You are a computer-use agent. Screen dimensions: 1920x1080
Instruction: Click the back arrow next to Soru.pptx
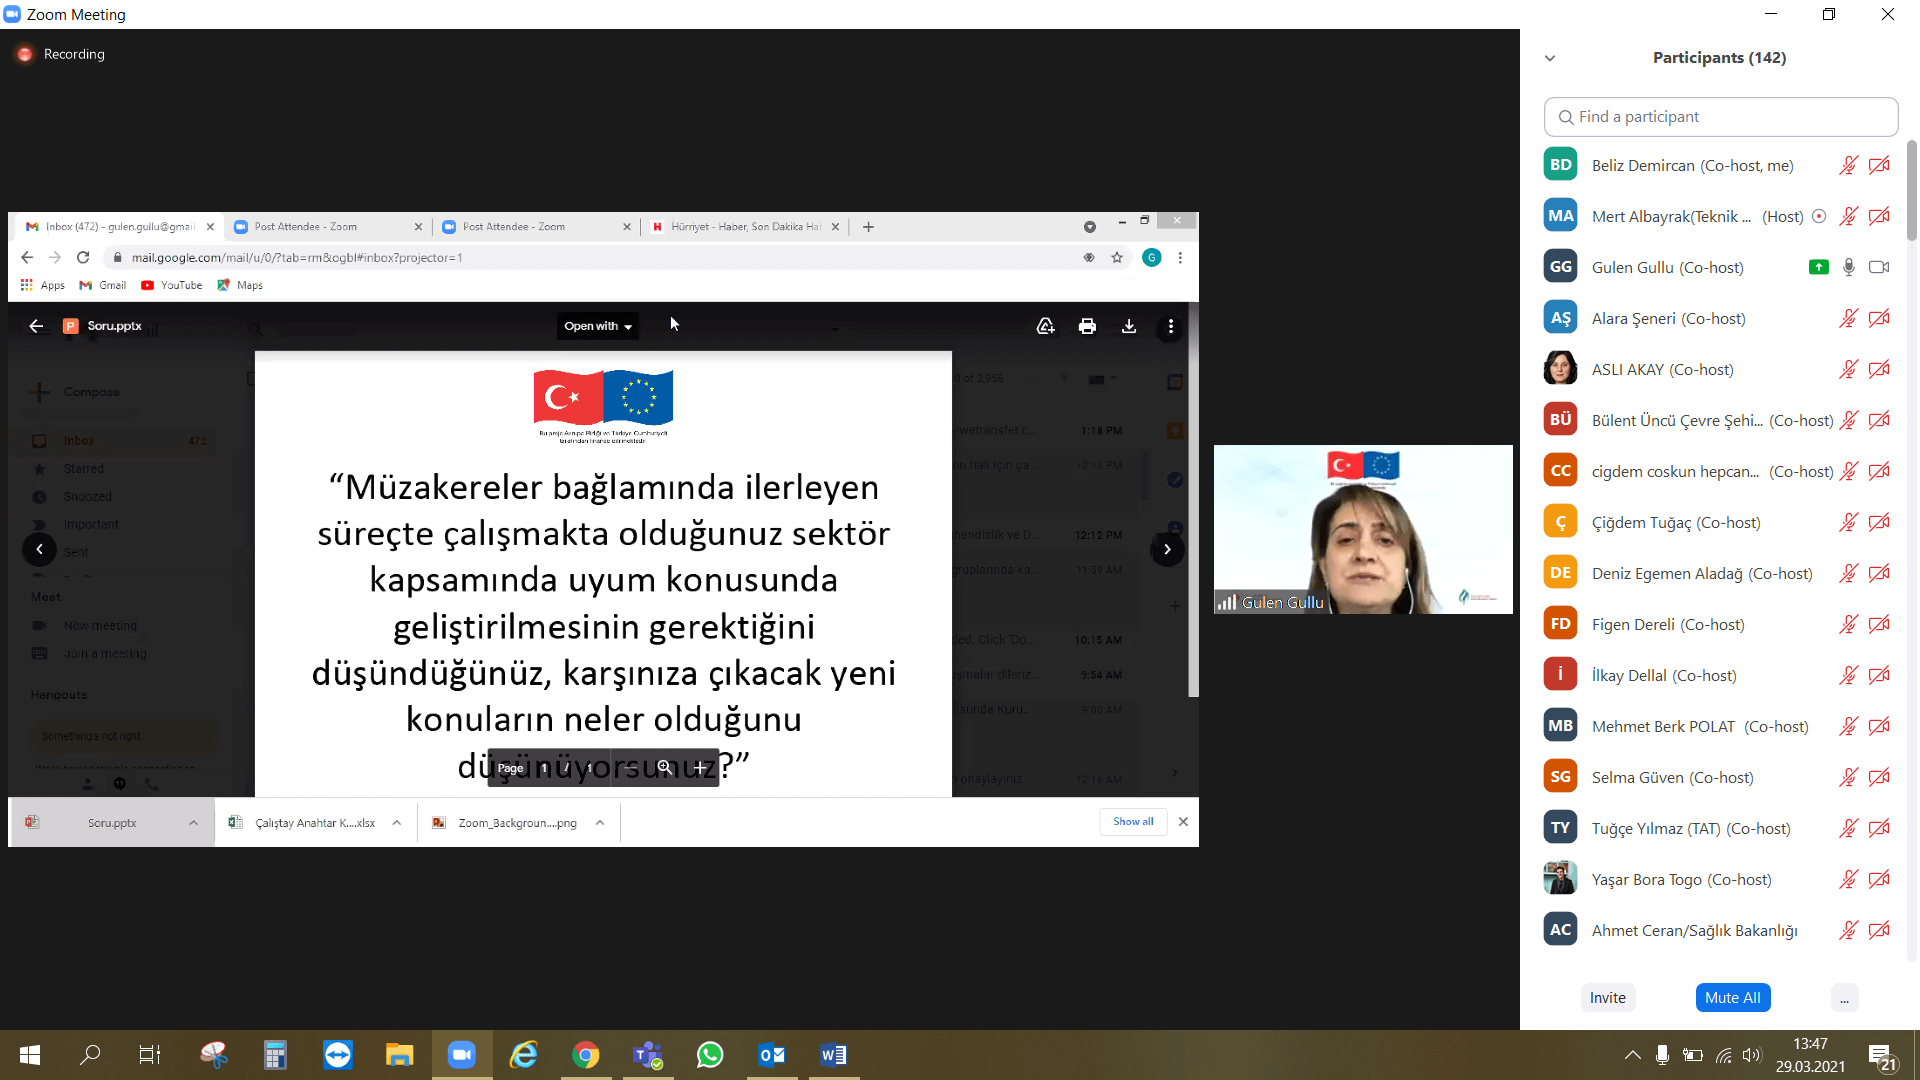tap(36, 326)
